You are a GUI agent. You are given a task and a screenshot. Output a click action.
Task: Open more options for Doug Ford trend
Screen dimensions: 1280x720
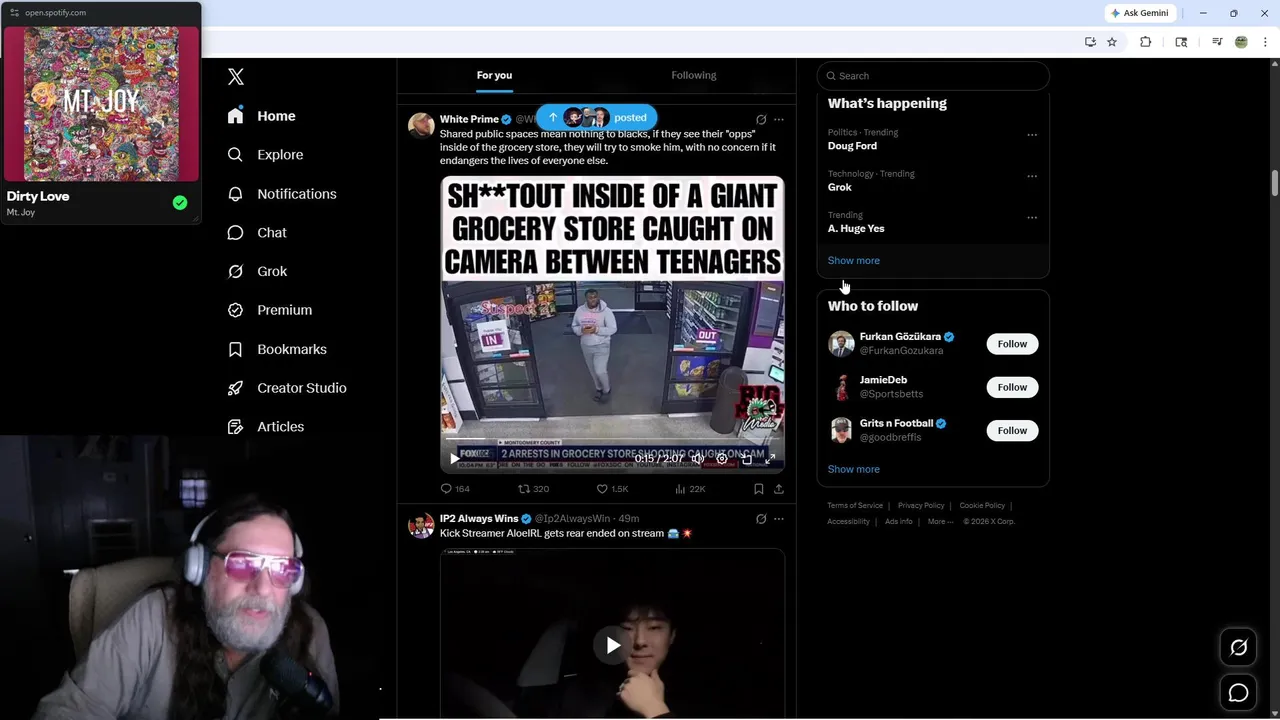[x=1032, y=135]
